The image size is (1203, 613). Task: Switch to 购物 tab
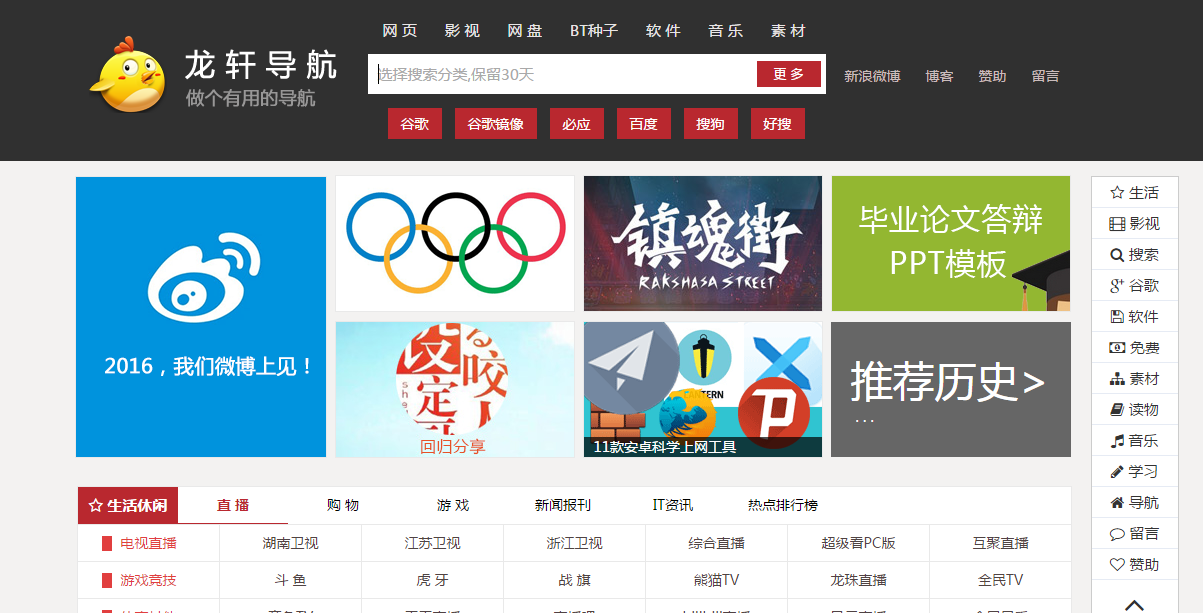343,505
